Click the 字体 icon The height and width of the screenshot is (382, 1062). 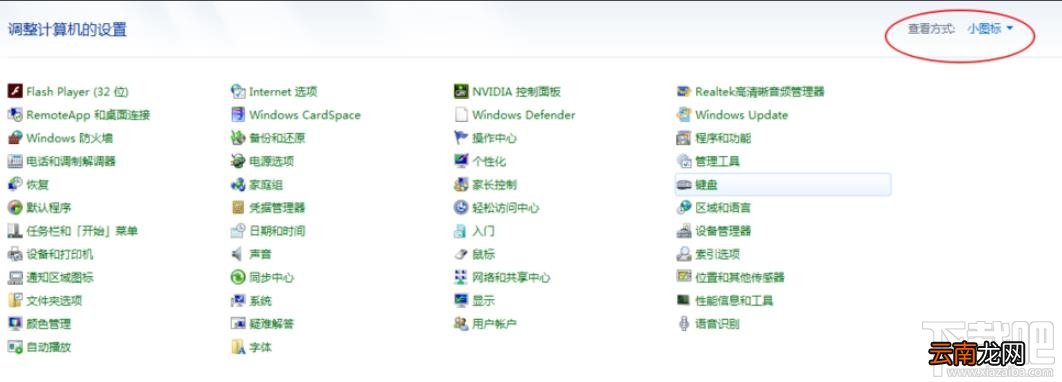[238, 347]
